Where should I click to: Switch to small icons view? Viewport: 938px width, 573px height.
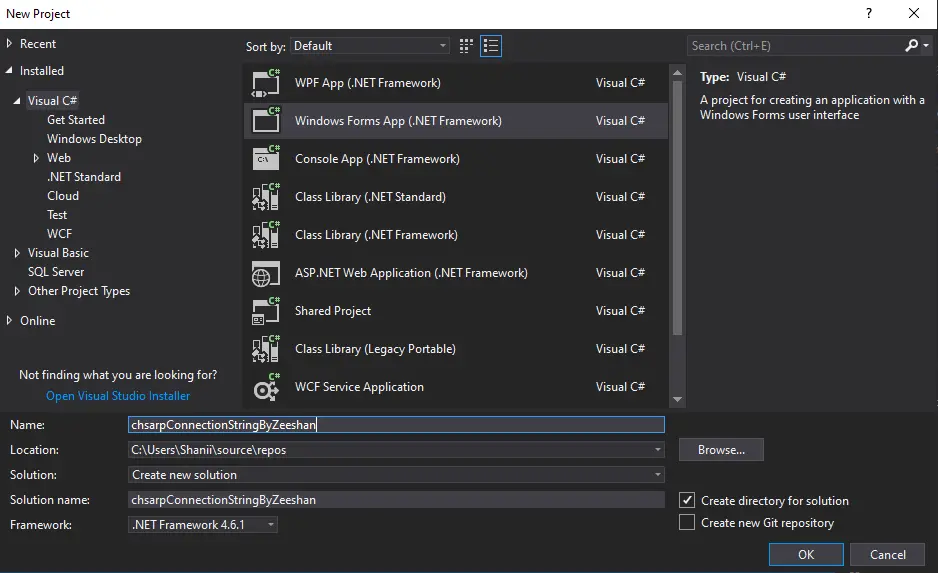[466, 46]
